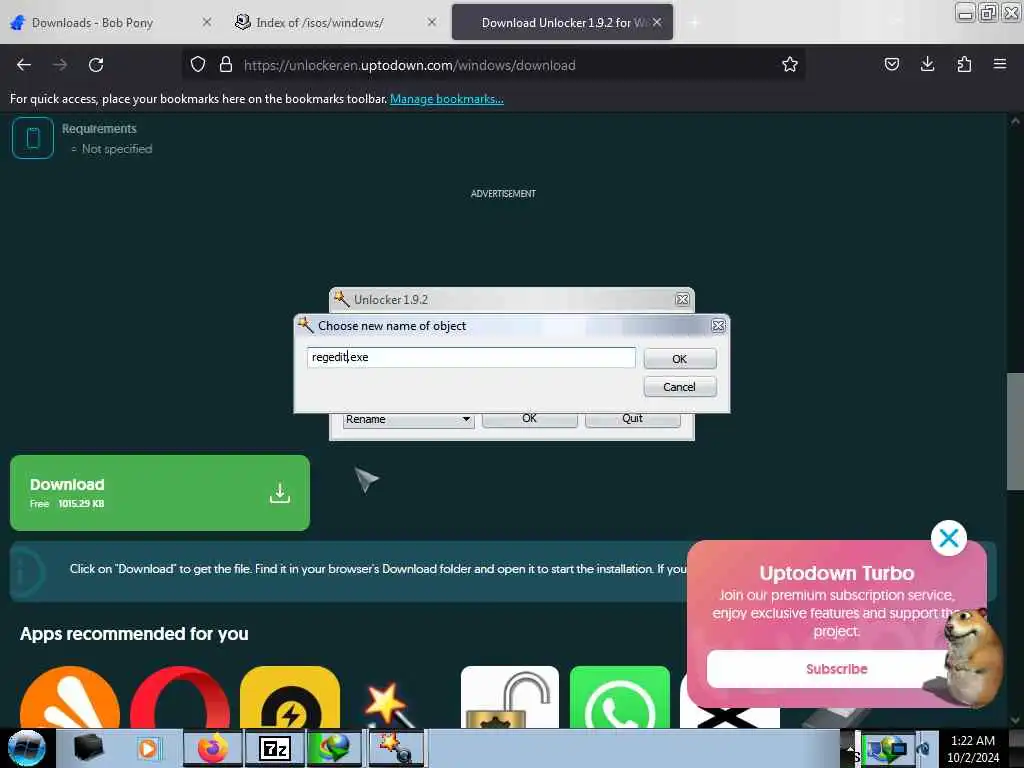This screenshot has width=1024, height=768.
Task: Reload the page with the refresh icon
Action: (x=96, y=65)
